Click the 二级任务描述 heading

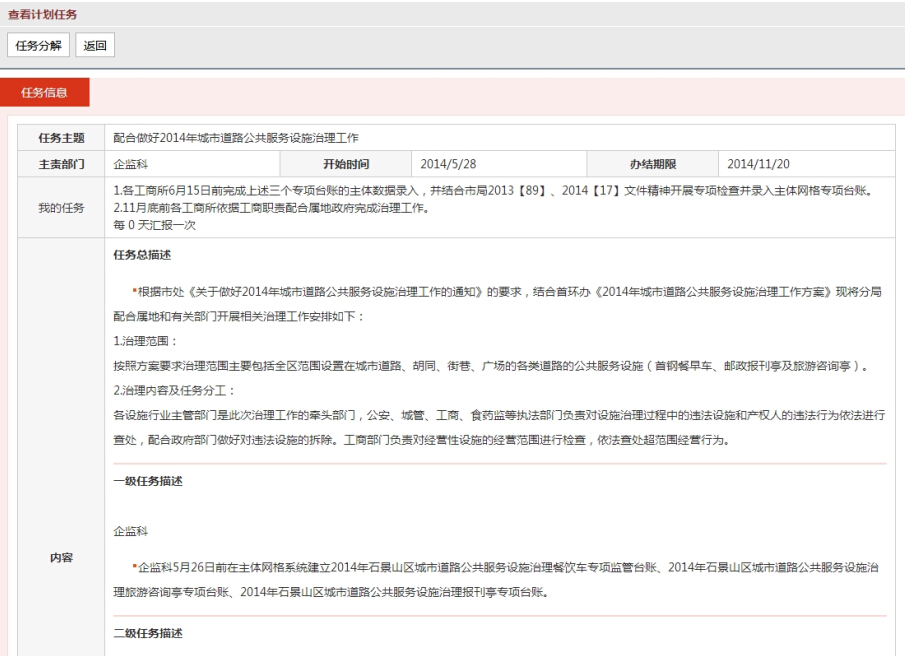tap(147, 634)
